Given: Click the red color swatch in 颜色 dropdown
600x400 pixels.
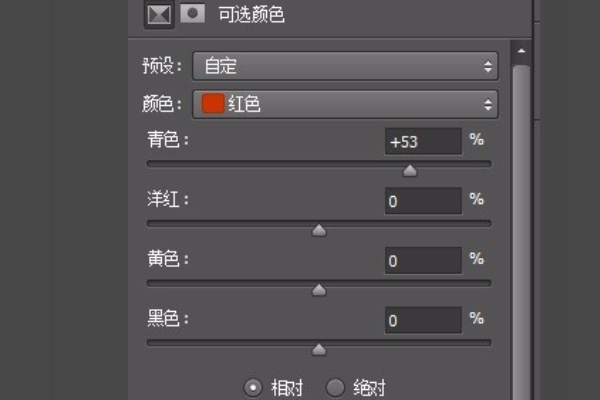Looking at the screenshot, I should pos(213,104).
